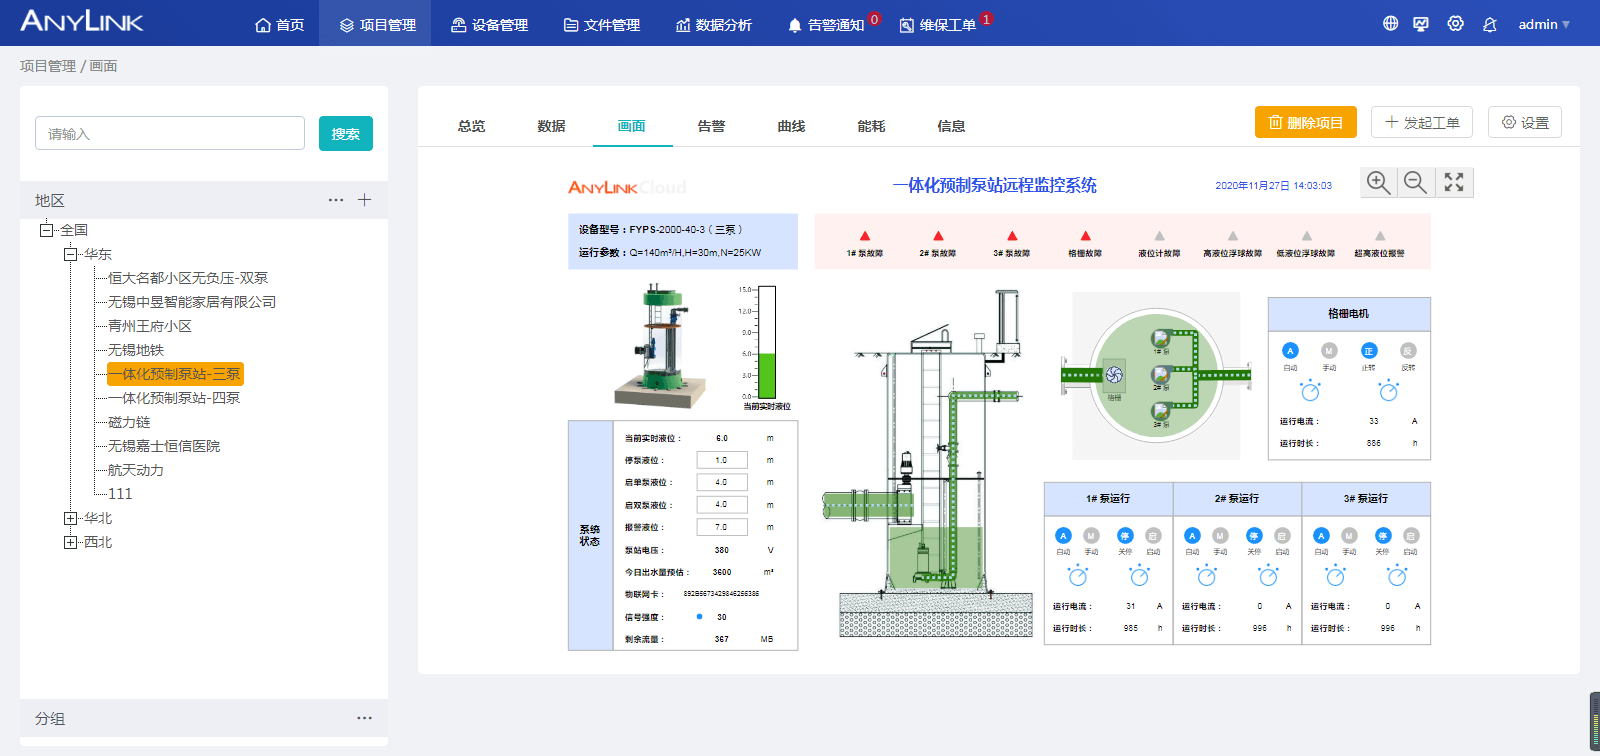Screen dimensions: 1600x756
Task: Collapse the 全国 tree node
Action: (x=46, y=230)
